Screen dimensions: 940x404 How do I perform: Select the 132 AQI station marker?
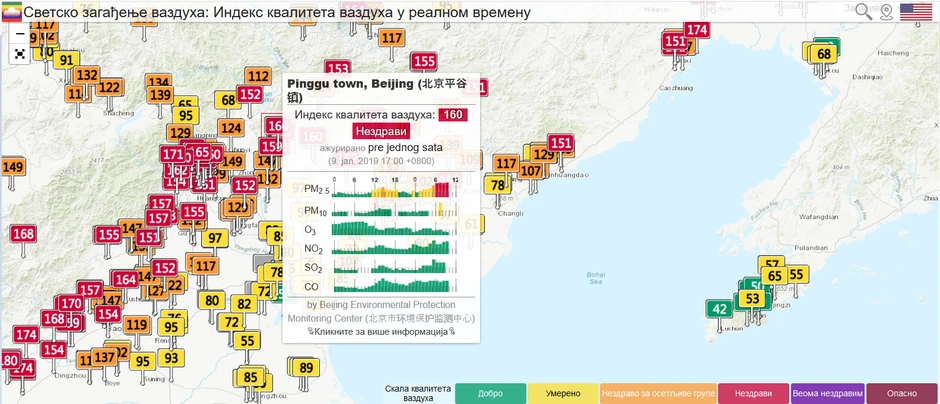(87, 76)
